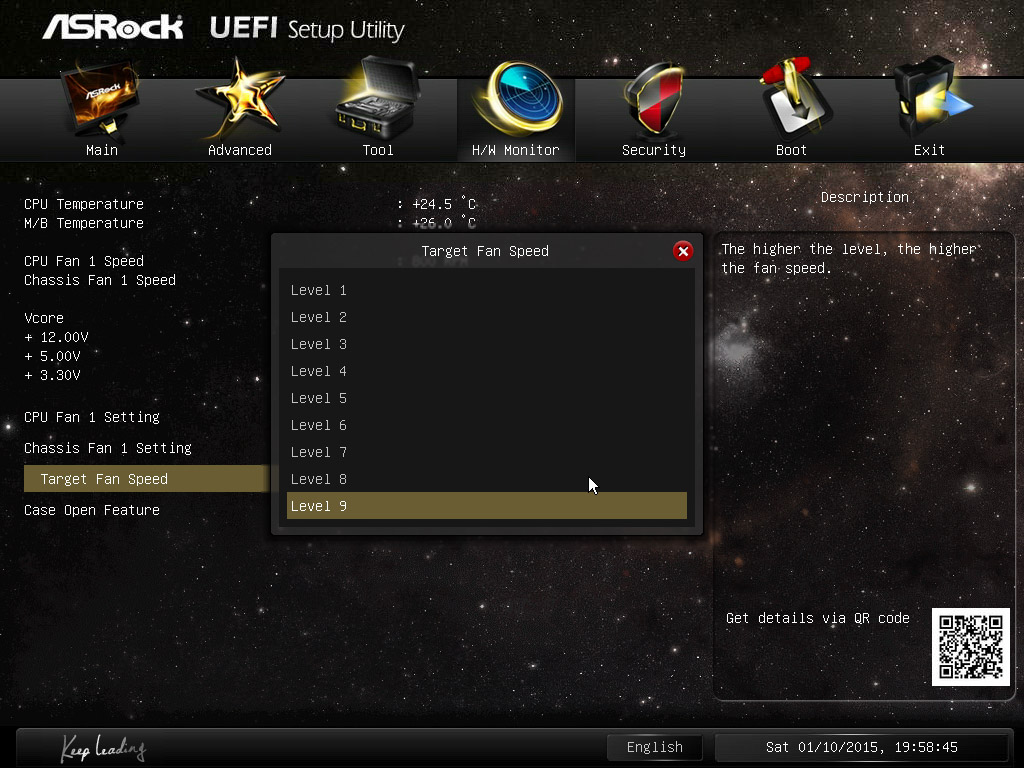Click the CPU Fan 1 Speed label
The width and height of the screenshot is (1024, 768).
click(84, 261)
